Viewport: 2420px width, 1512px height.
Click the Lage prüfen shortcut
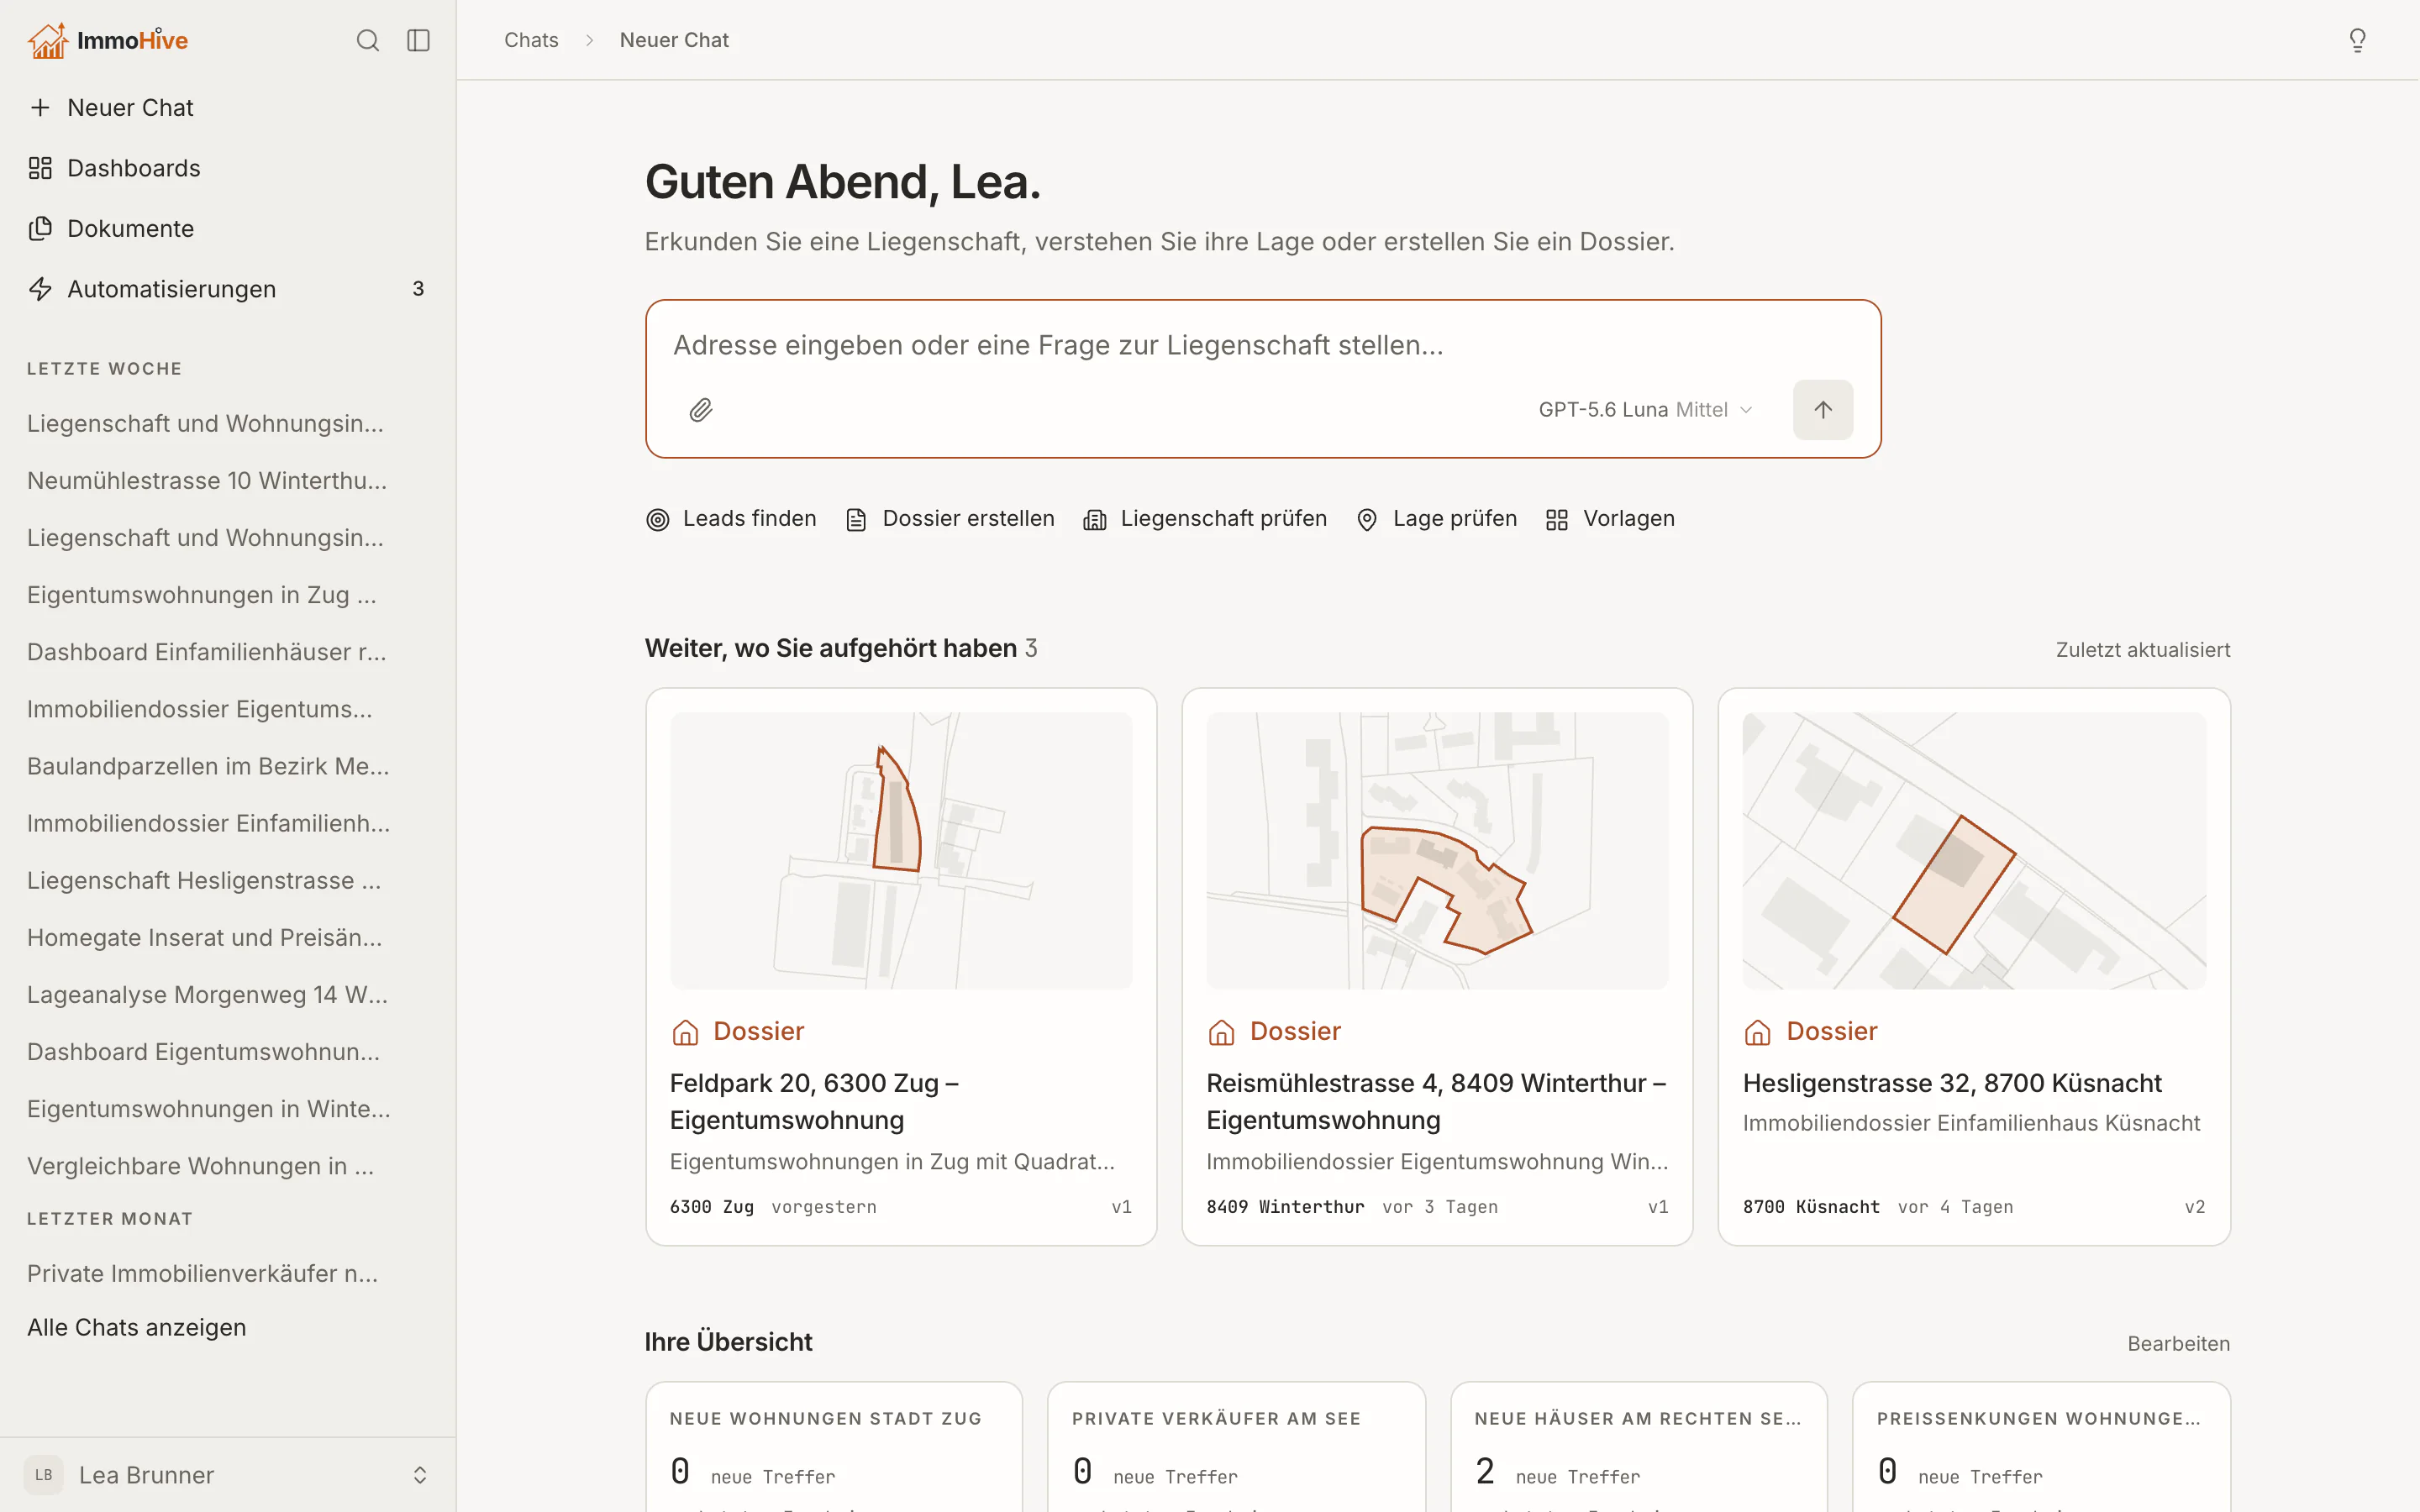1436,519
